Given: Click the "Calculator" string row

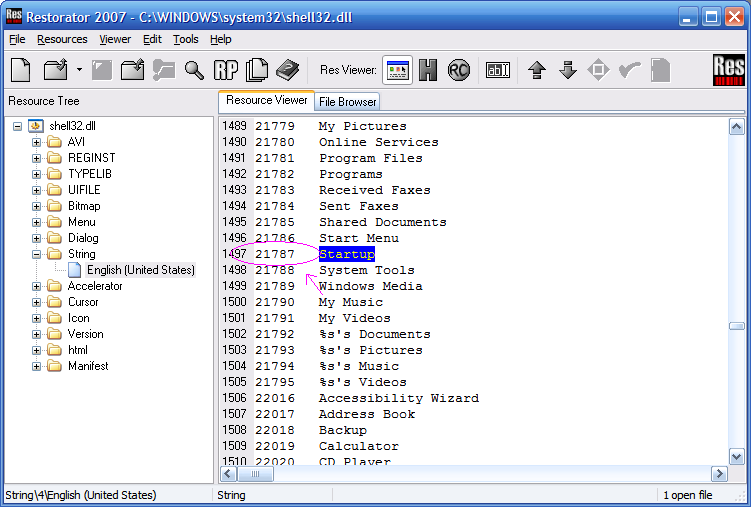Looking at the screenshot, I should click(x=358, y=446).
